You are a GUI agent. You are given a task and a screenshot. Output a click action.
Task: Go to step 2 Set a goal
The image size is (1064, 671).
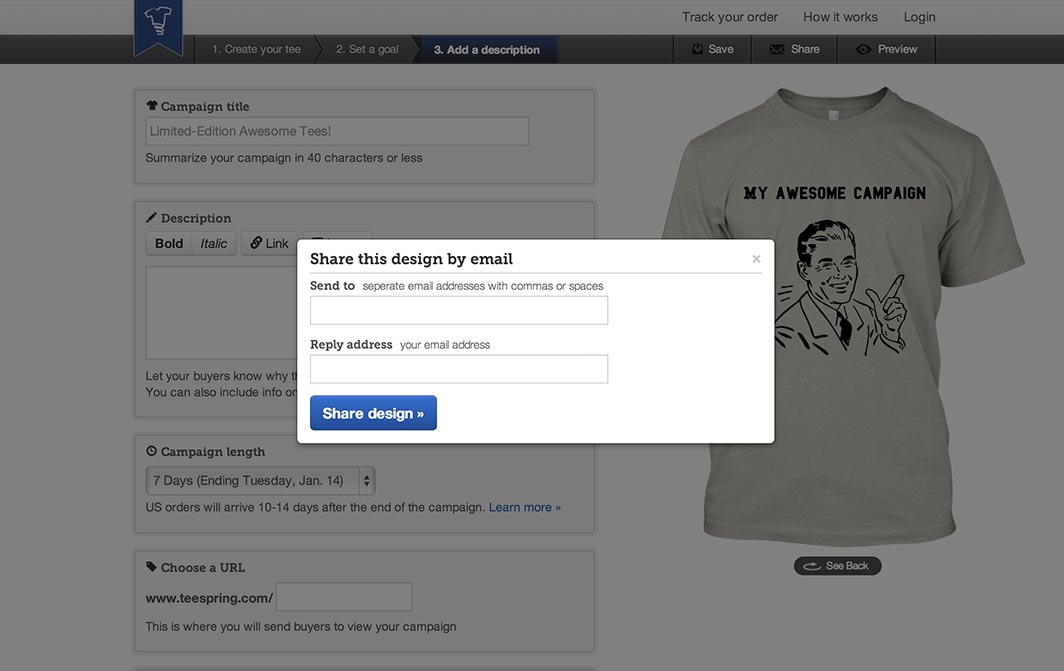point(367,50)
